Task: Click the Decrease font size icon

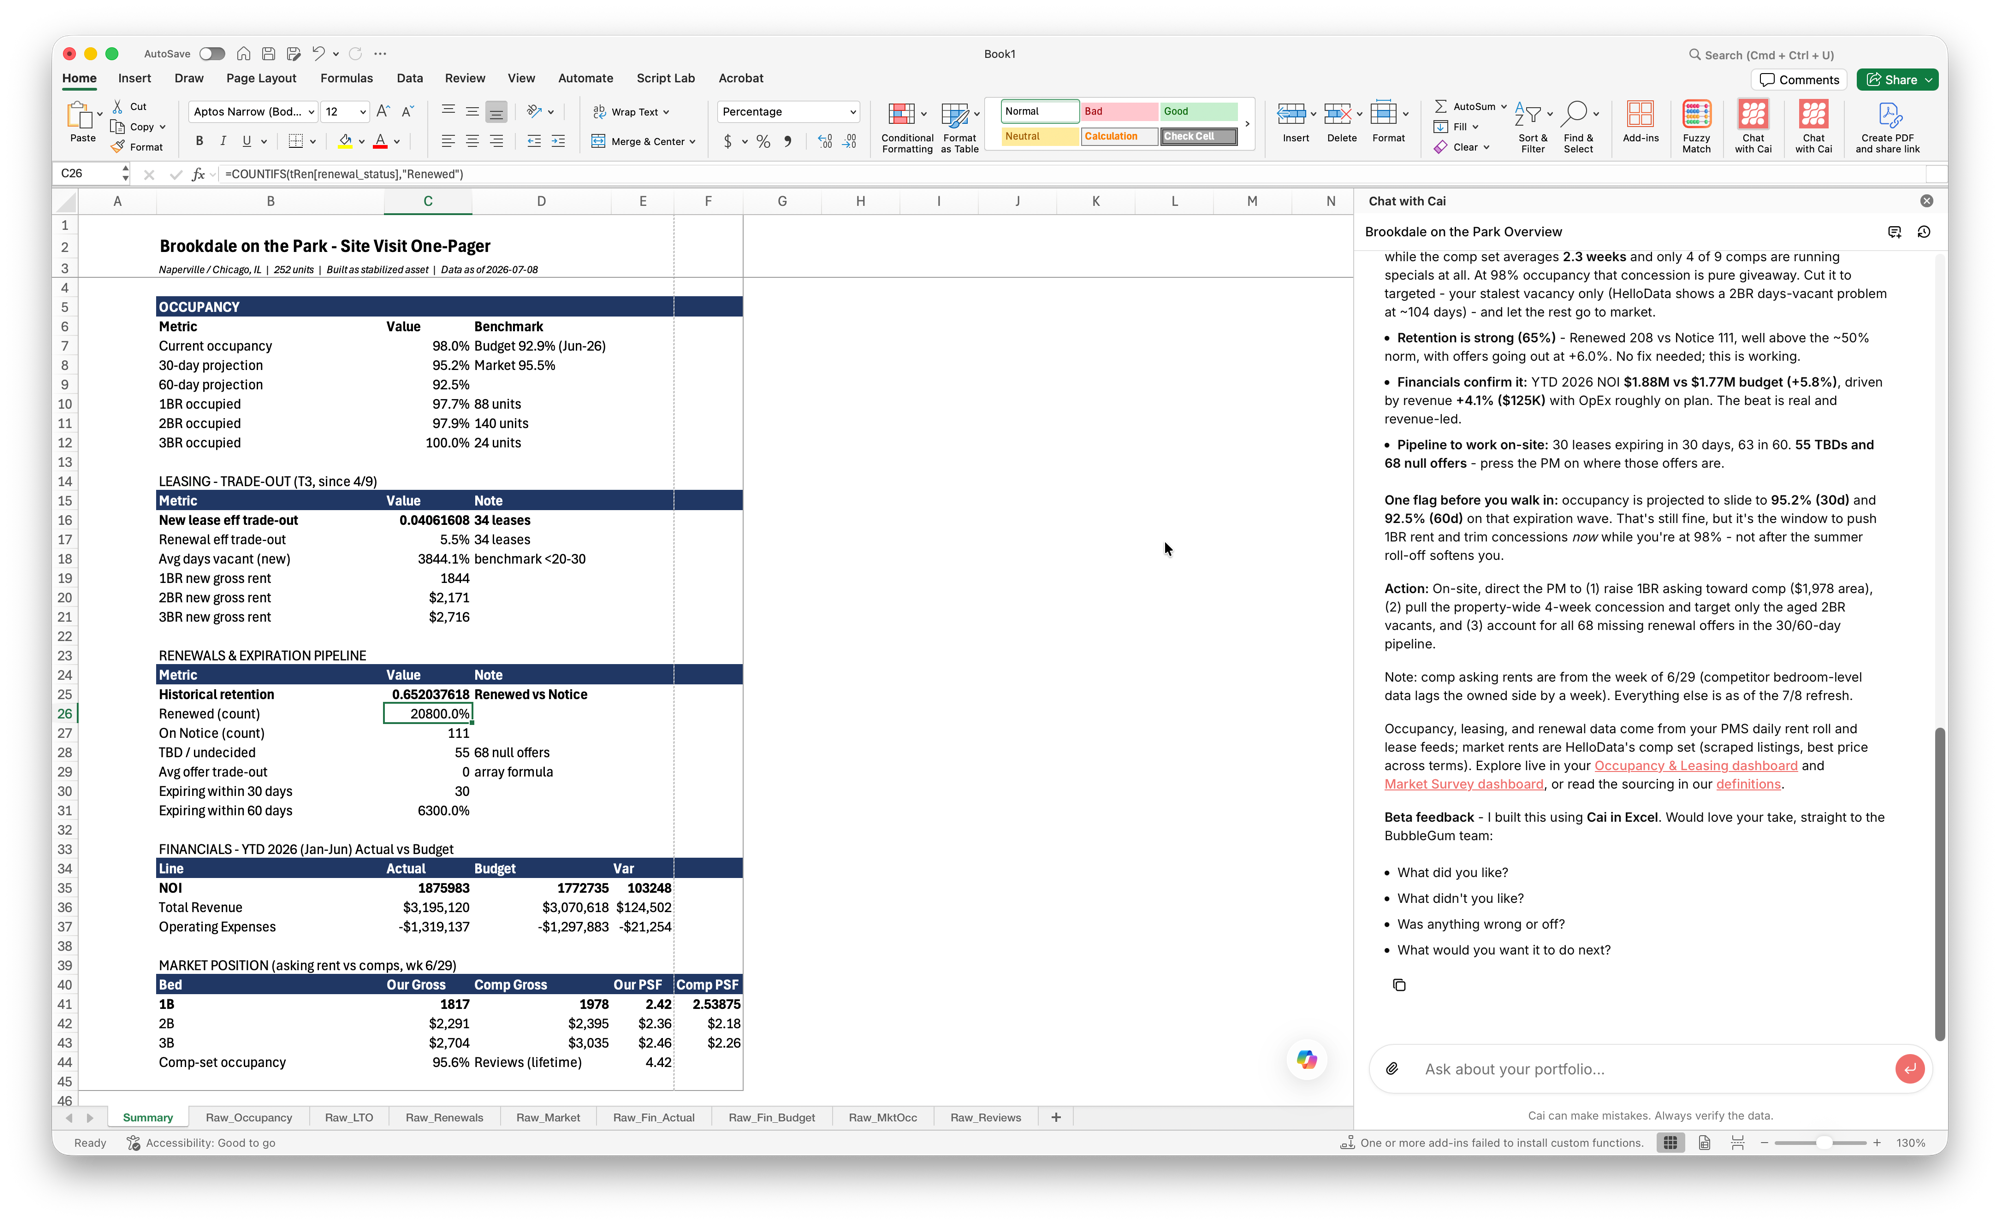Action: click(407, 112)
